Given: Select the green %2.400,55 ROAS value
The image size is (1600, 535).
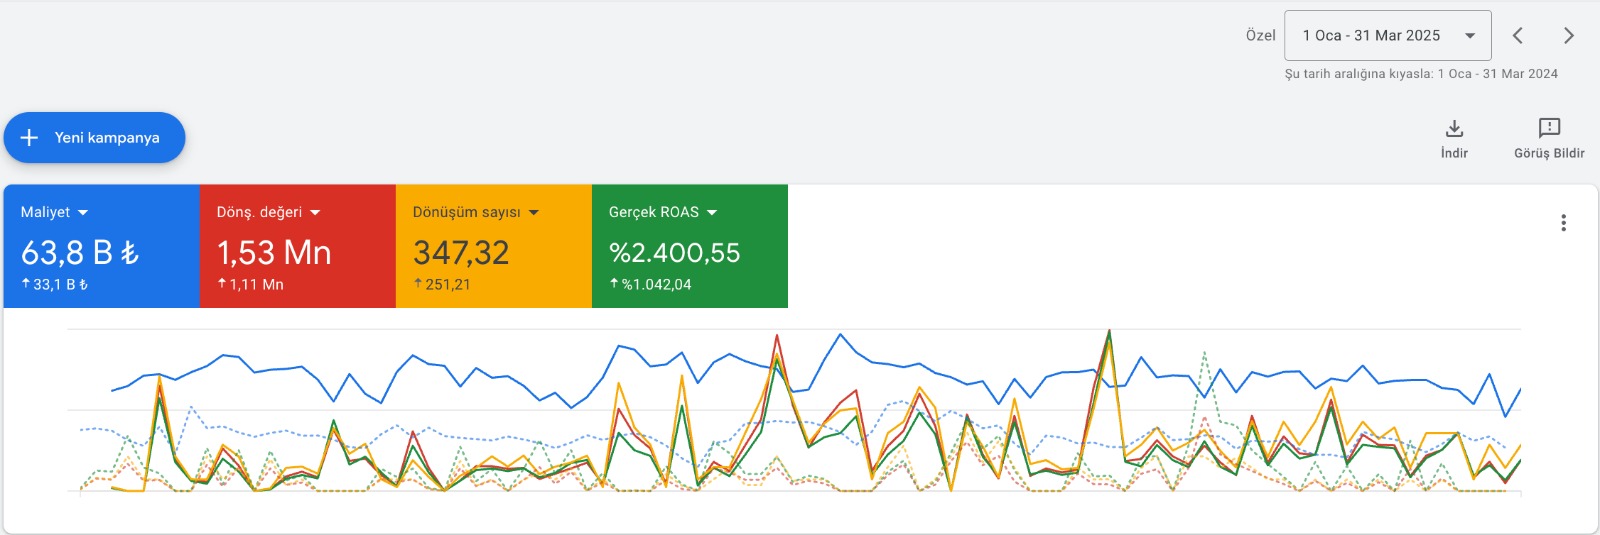Looking at the screenshot, I should 675,253.
